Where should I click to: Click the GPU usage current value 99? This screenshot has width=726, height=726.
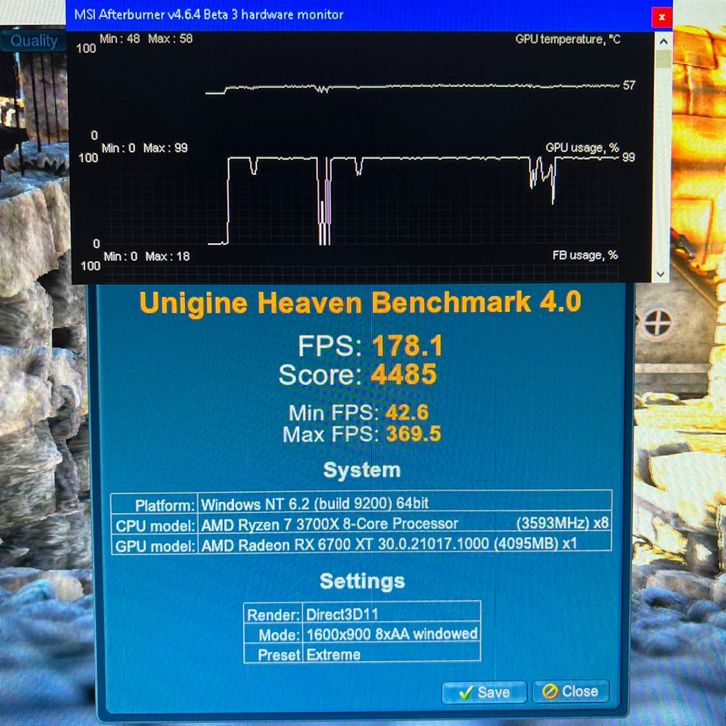pos(629,157)
